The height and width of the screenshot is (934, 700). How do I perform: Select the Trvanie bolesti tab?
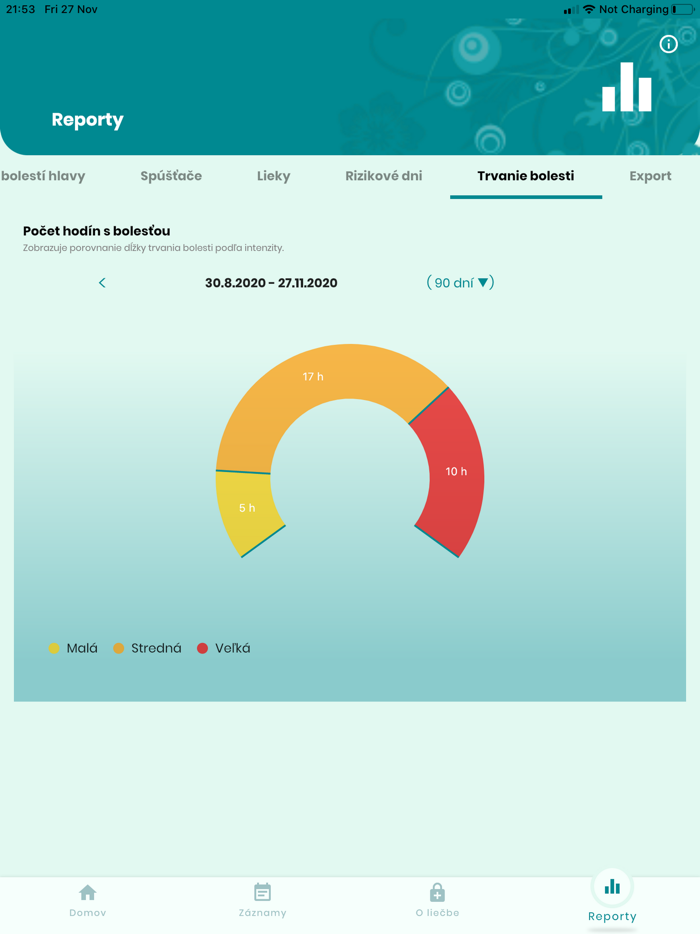point(525,176)
